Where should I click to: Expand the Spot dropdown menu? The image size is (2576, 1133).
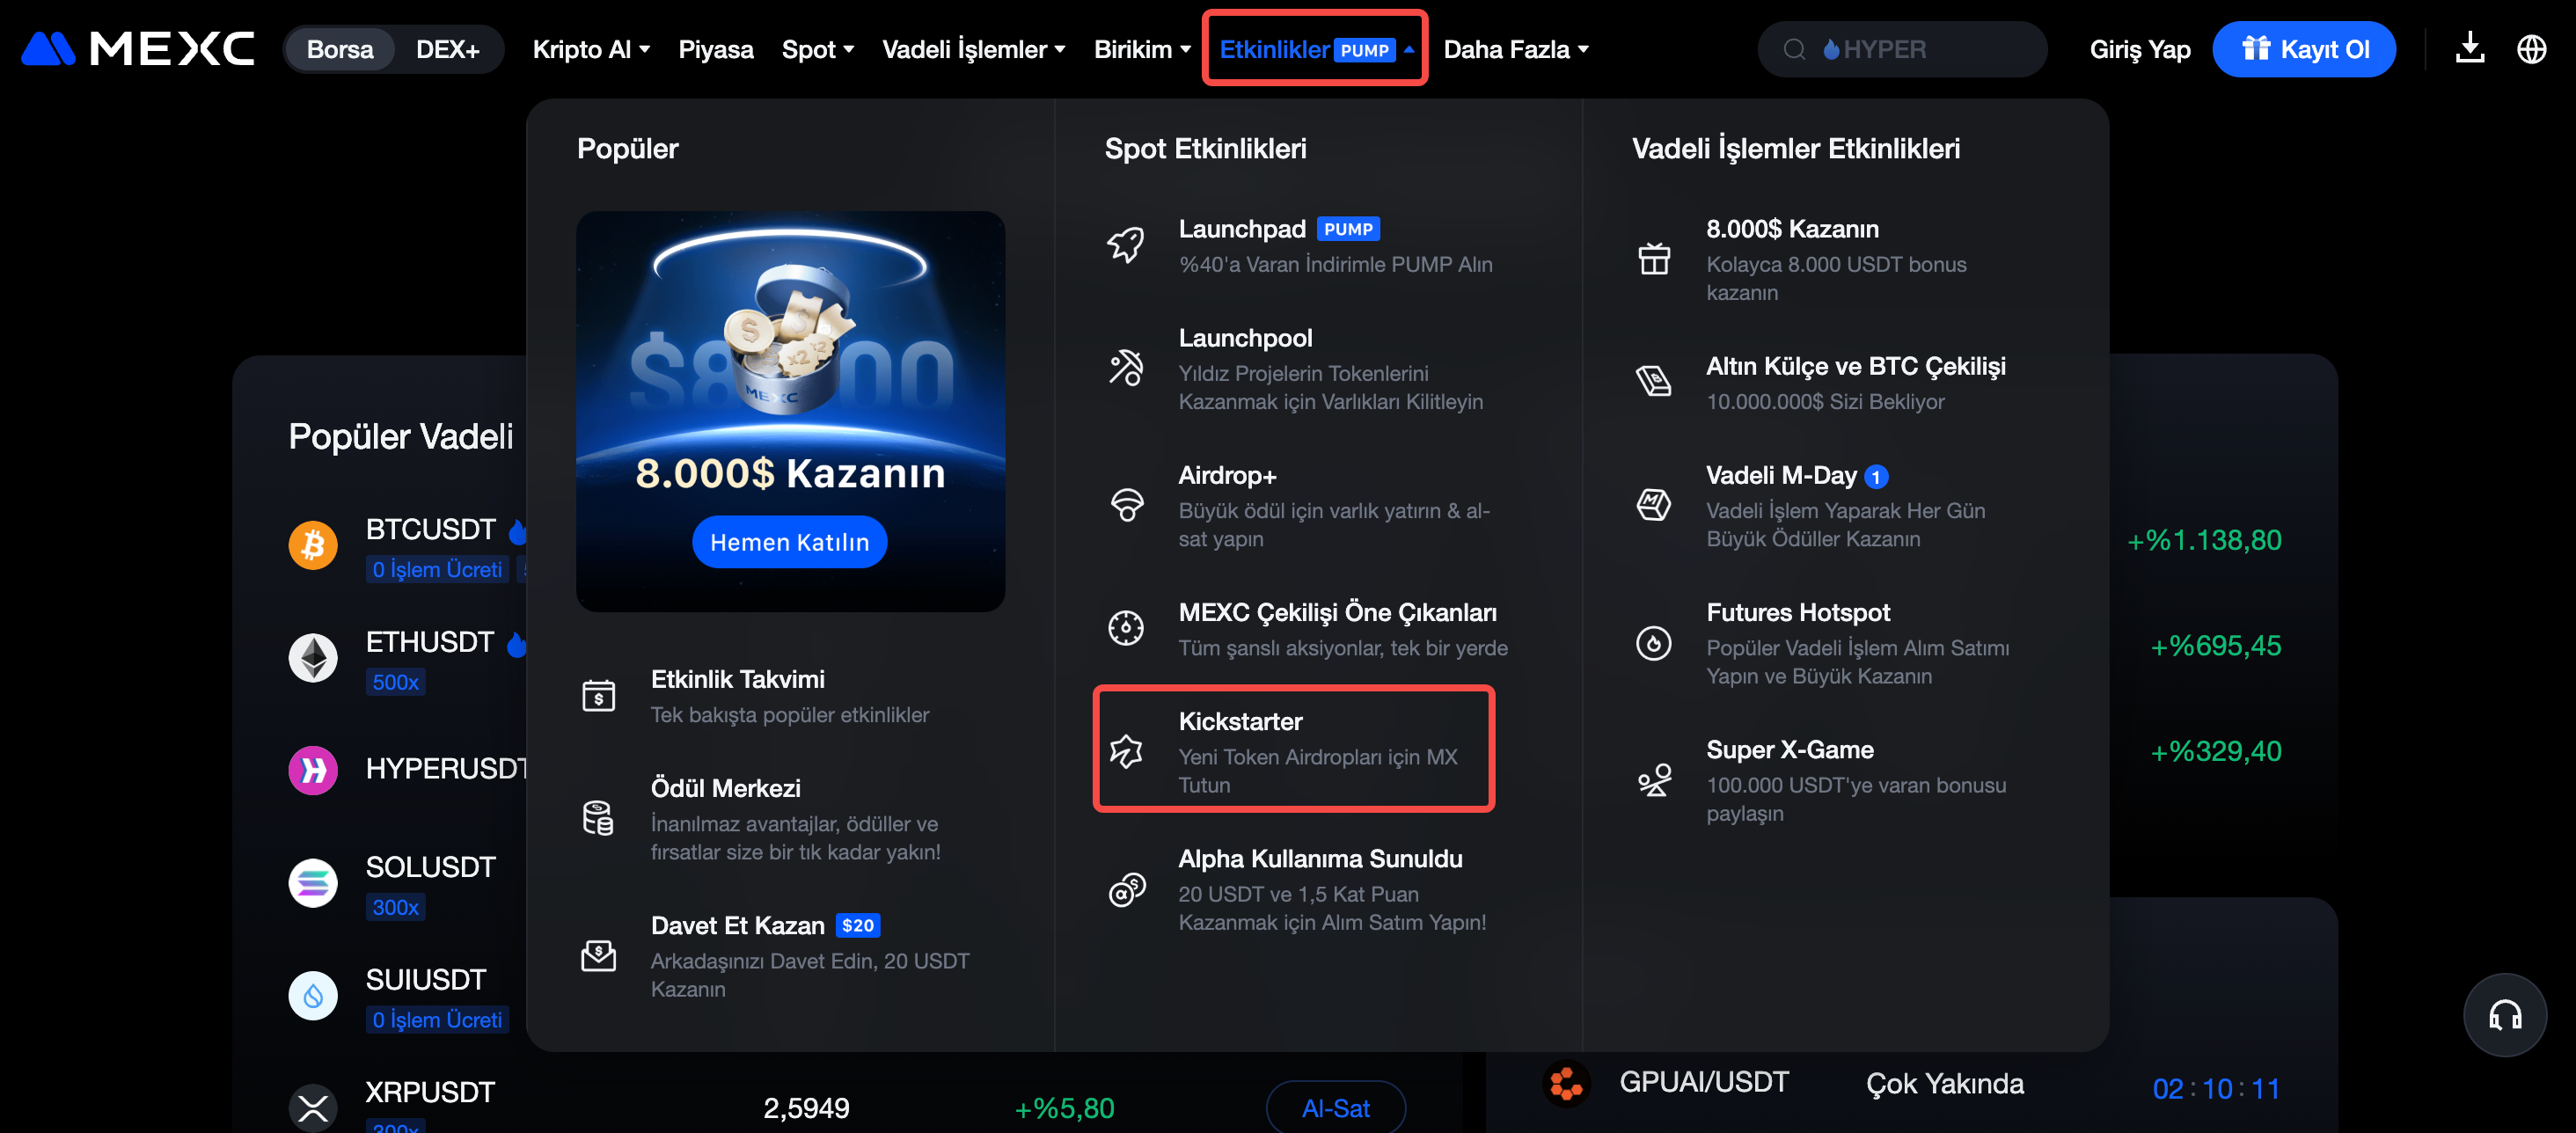click(x=818, y=49)
